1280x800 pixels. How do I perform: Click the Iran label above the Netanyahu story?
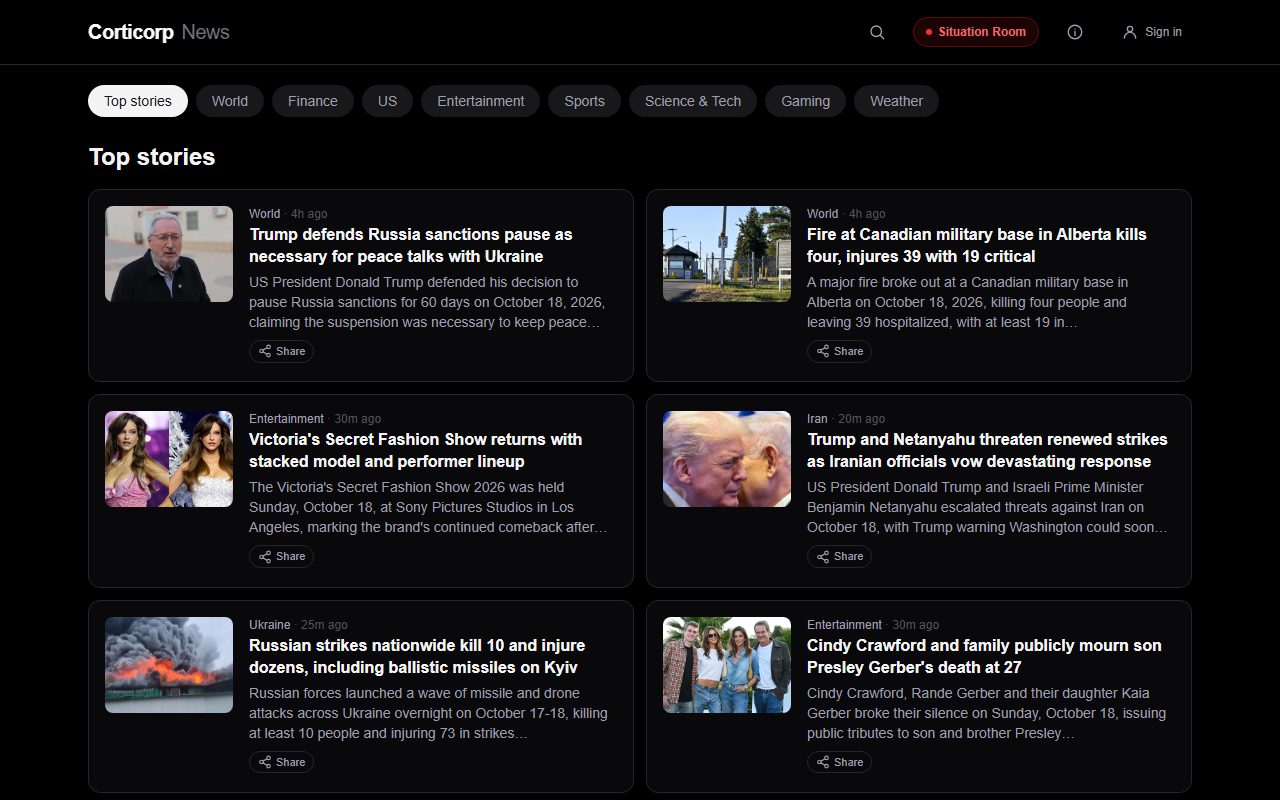pyautogui.click(x=817, y=419)
